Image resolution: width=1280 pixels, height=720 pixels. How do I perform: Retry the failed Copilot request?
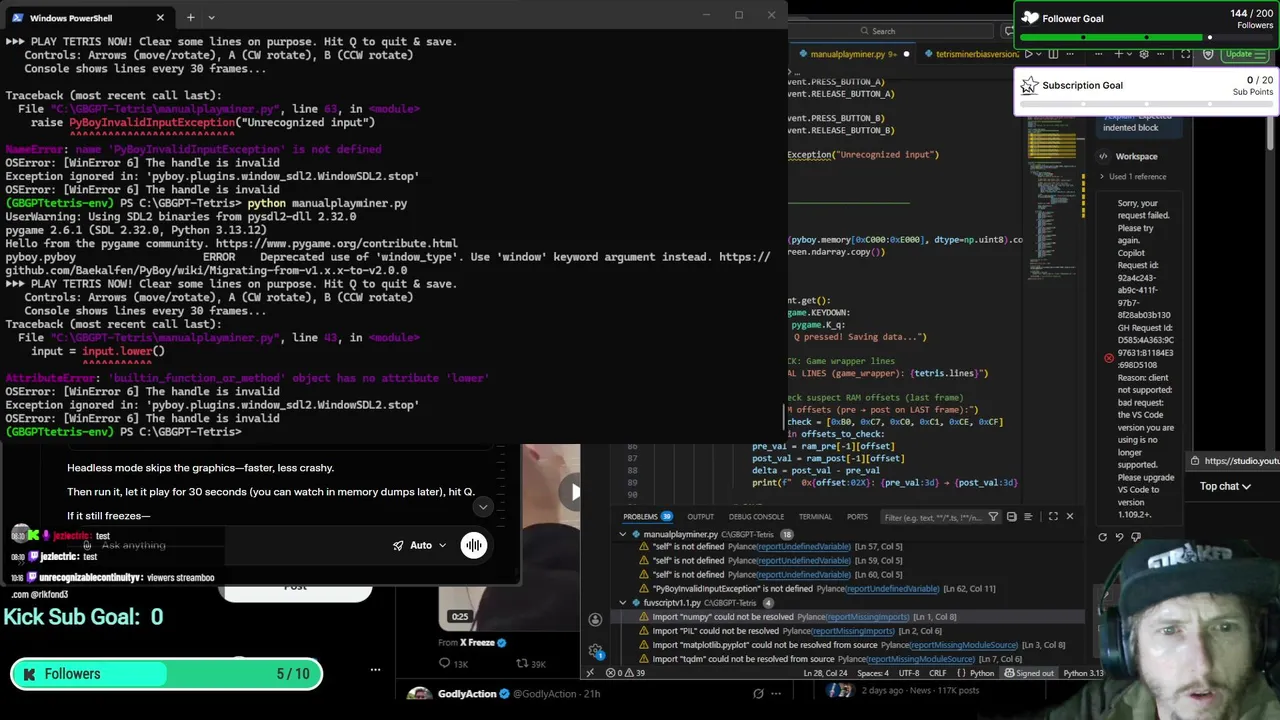1103,537
